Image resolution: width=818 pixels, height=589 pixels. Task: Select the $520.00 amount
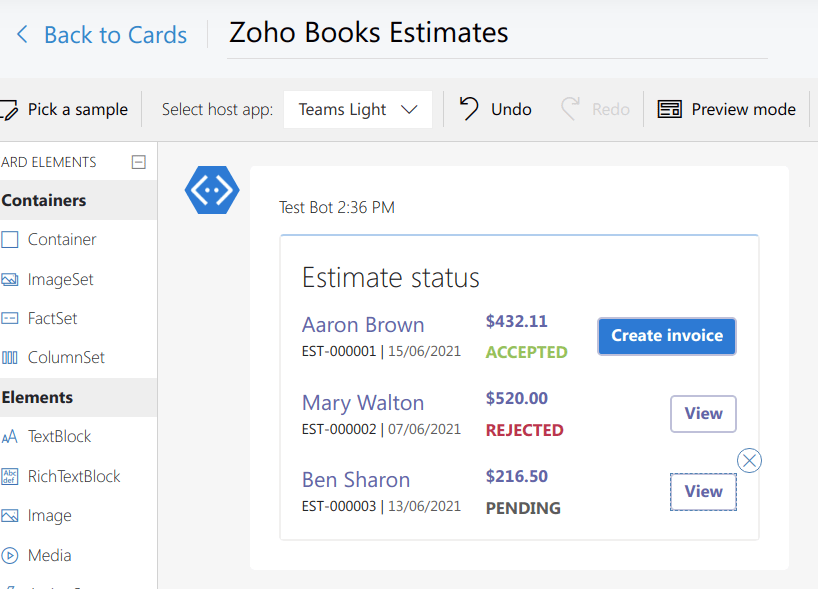[x=516, y=399]
